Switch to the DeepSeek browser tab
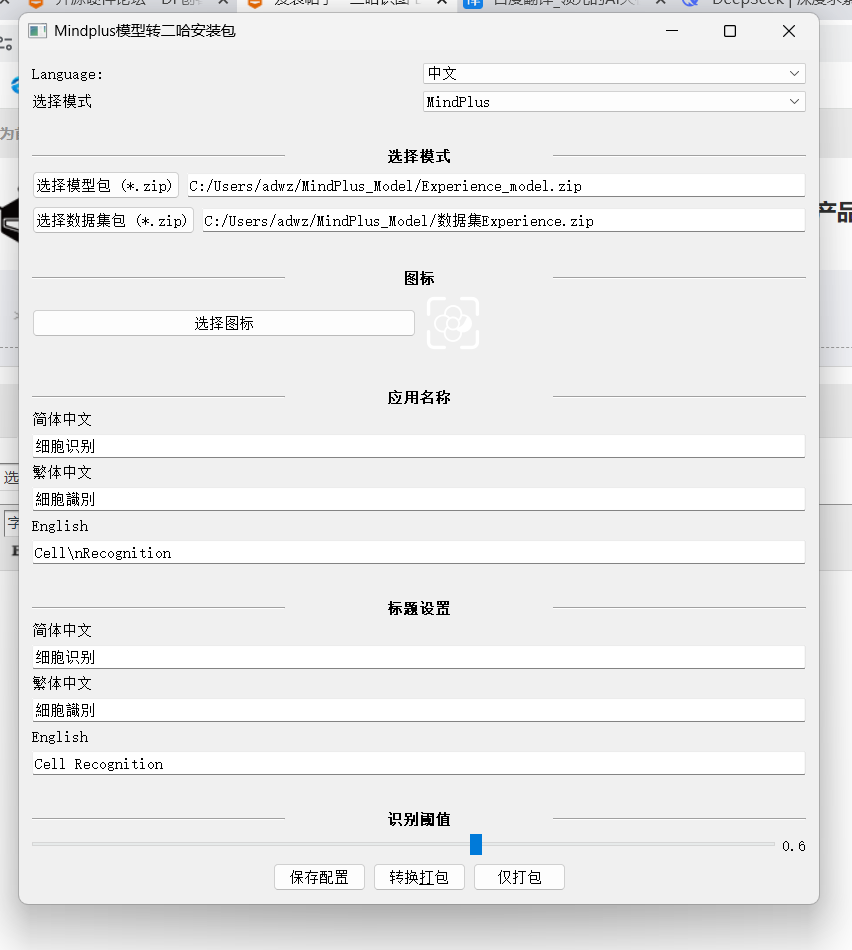 pyautogui.click(x=760, y=5)
